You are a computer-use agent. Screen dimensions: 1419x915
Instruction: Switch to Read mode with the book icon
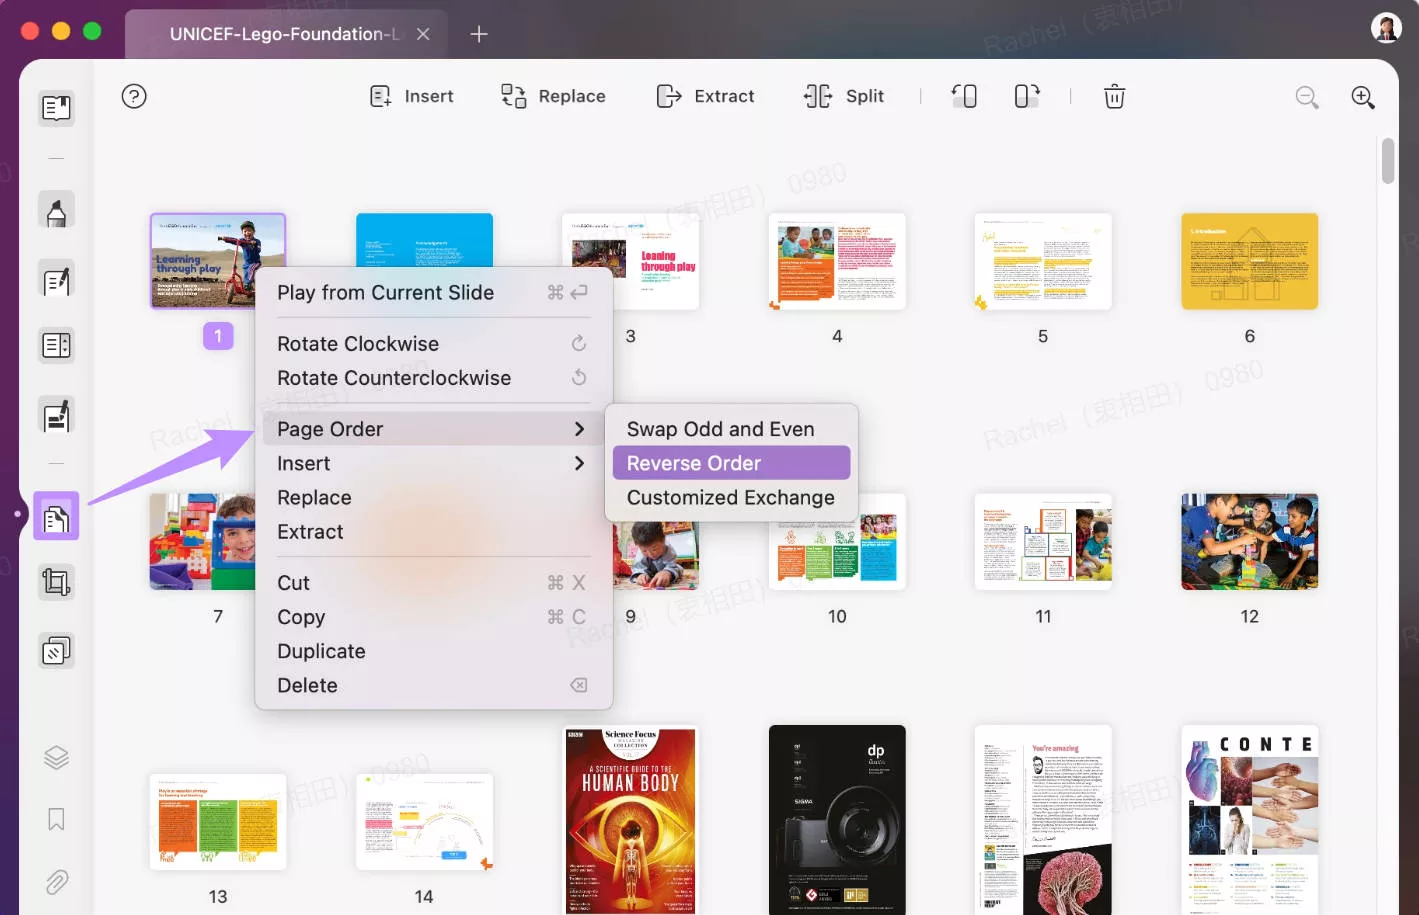(55, 108)
